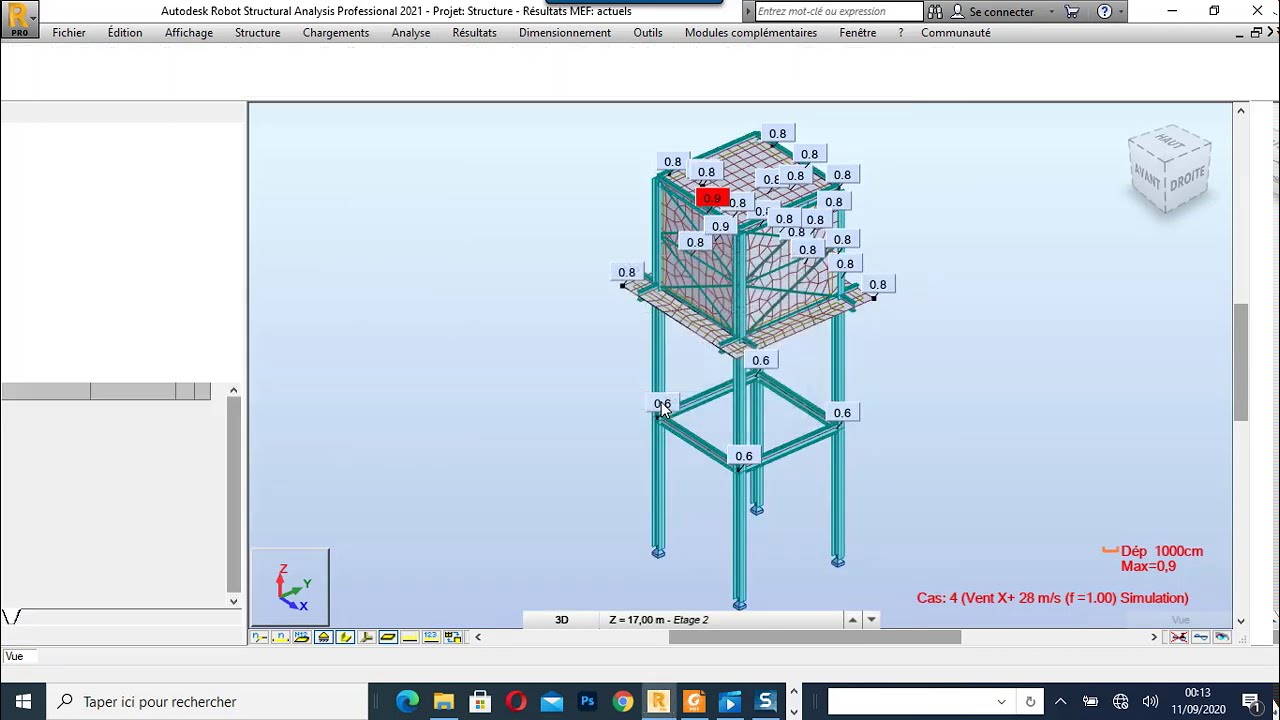Open the Affichage menu
The image size is (1280, 720).
[189, 33]
